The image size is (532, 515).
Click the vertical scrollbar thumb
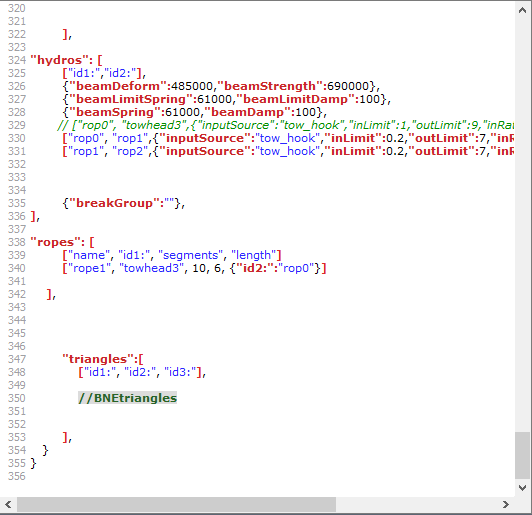[523, 455]
